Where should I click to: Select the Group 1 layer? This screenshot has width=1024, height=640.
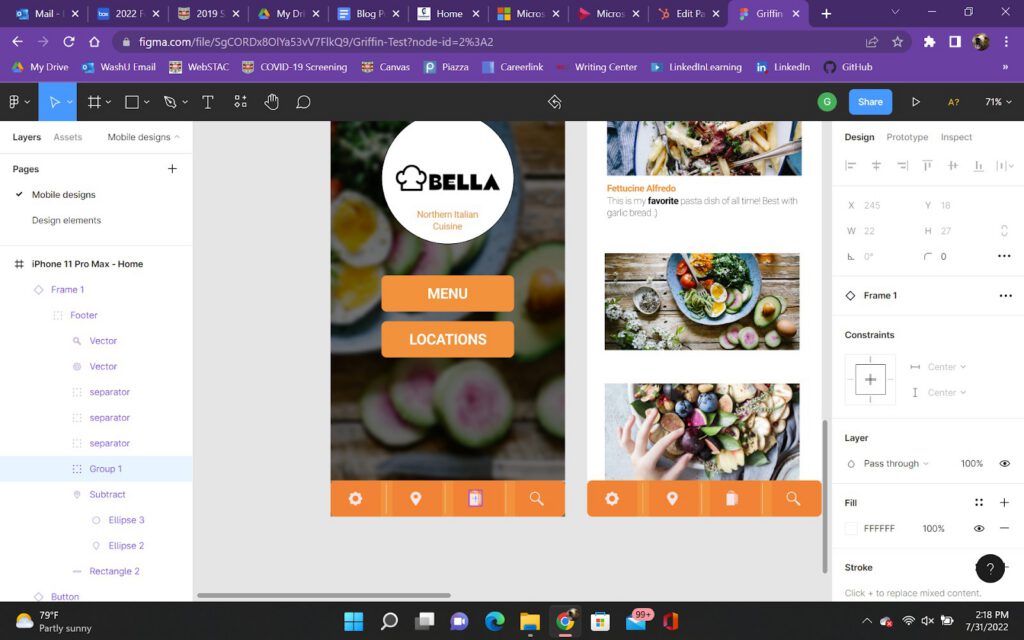coord(105,469)
